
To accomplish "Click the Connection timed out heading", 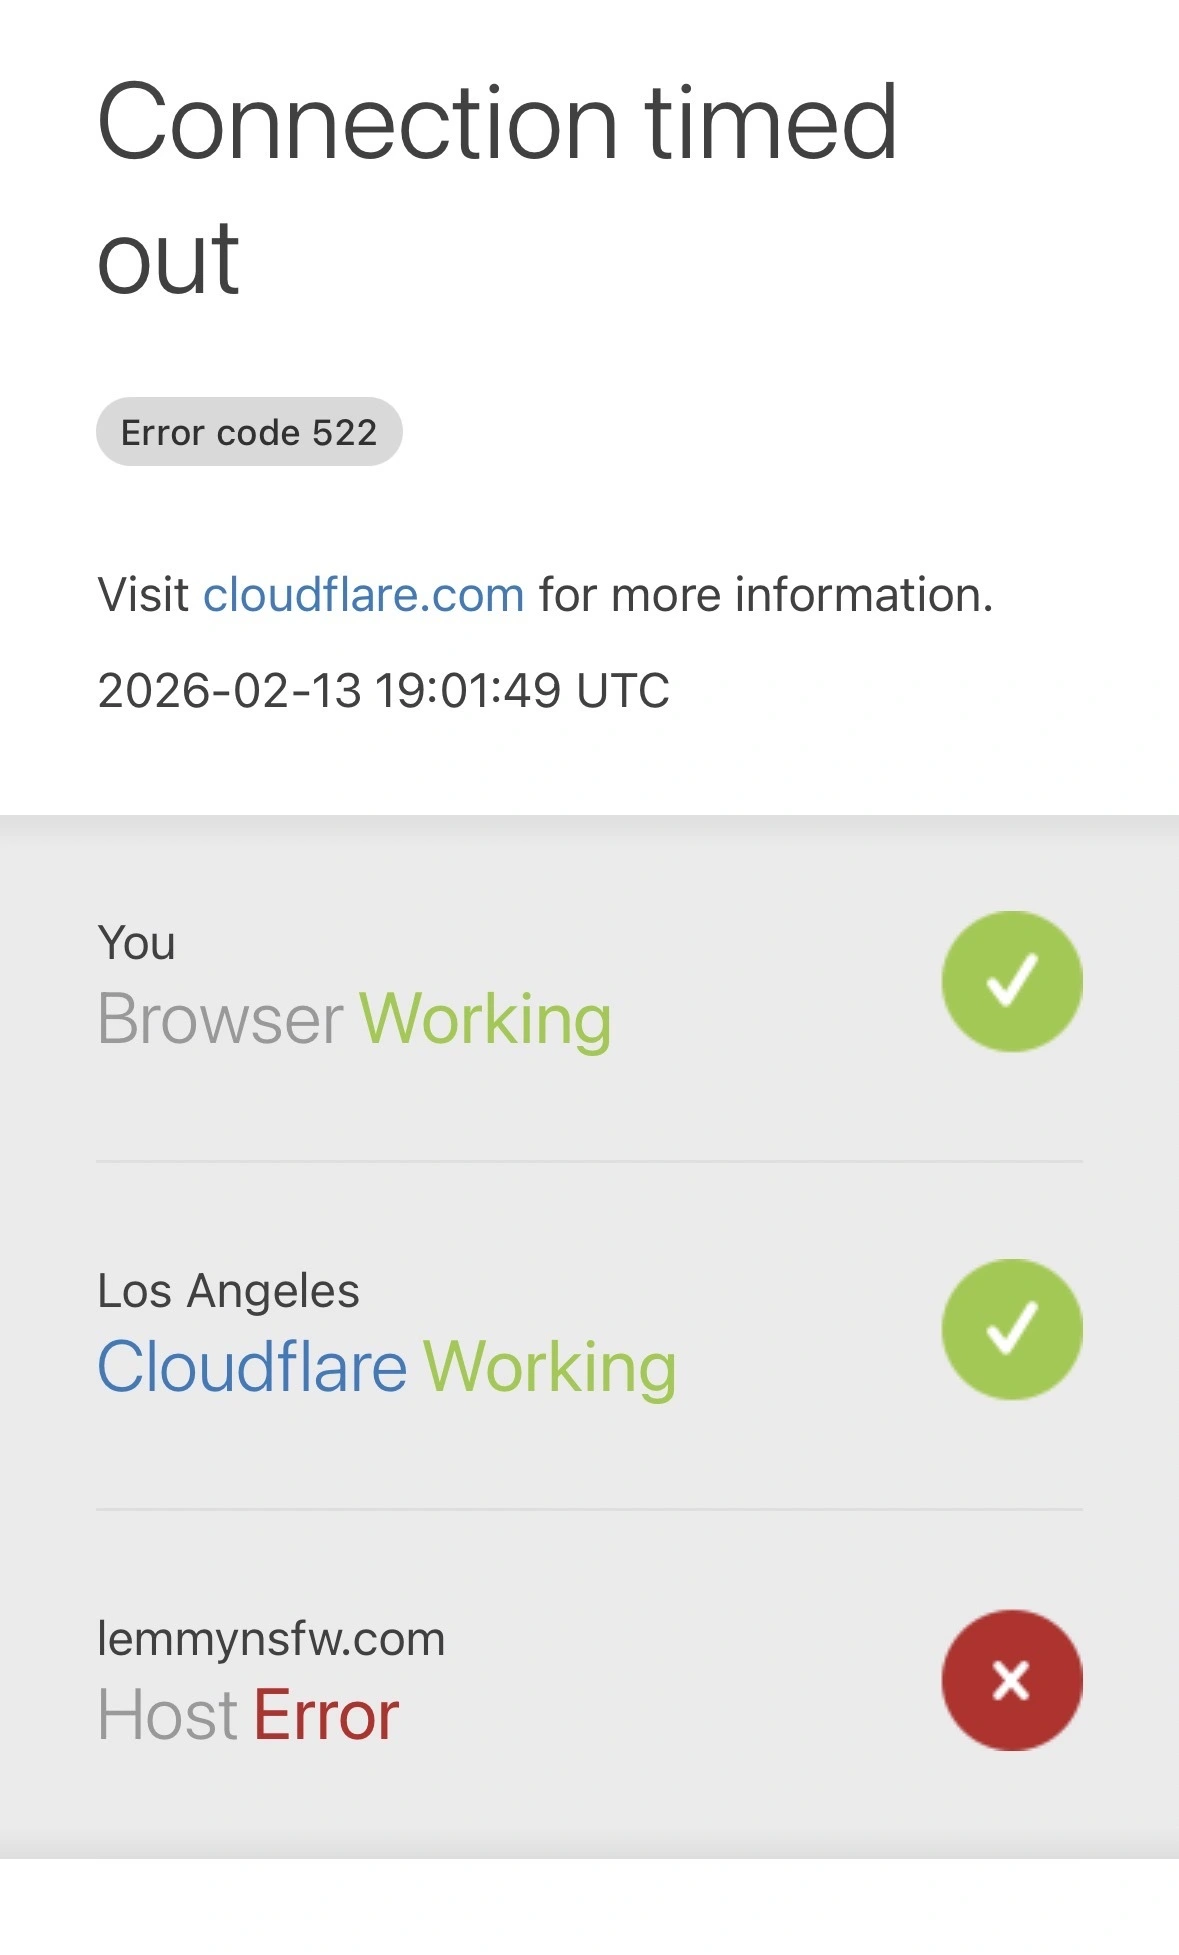I will (496, 190).
